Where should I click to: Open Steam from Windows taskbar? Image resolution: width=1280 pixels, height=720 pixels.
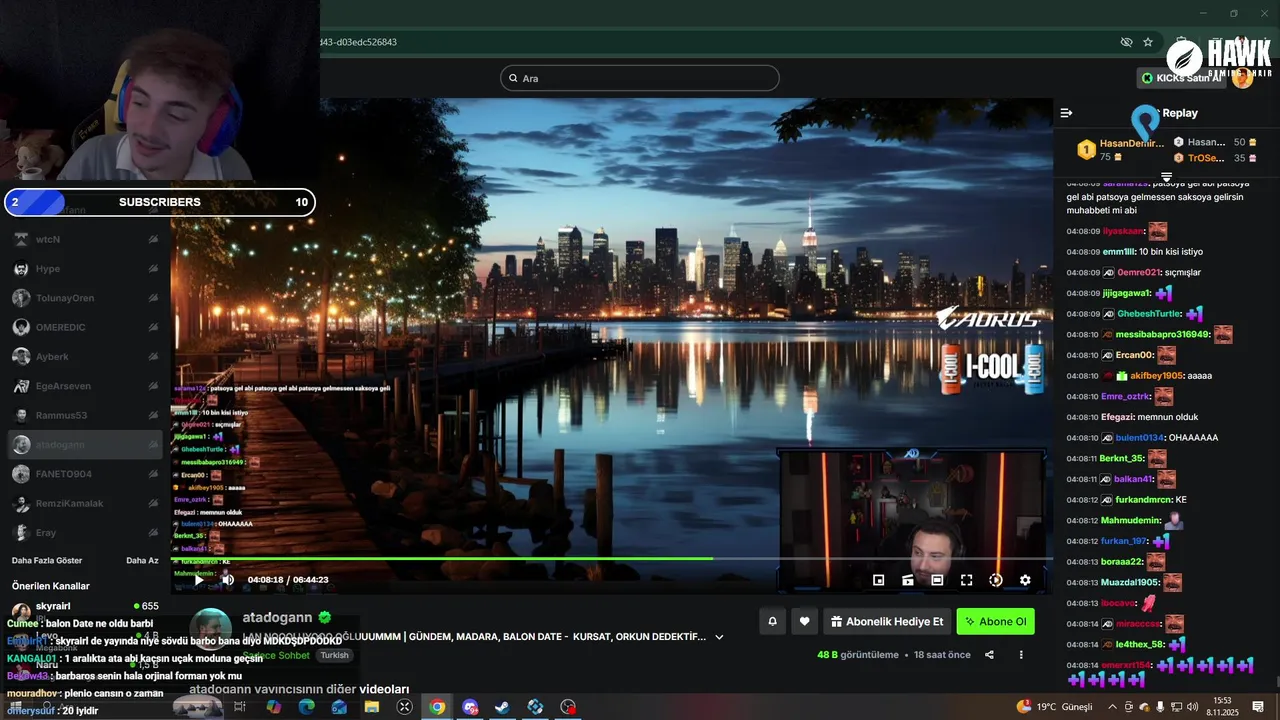point(503,707)
